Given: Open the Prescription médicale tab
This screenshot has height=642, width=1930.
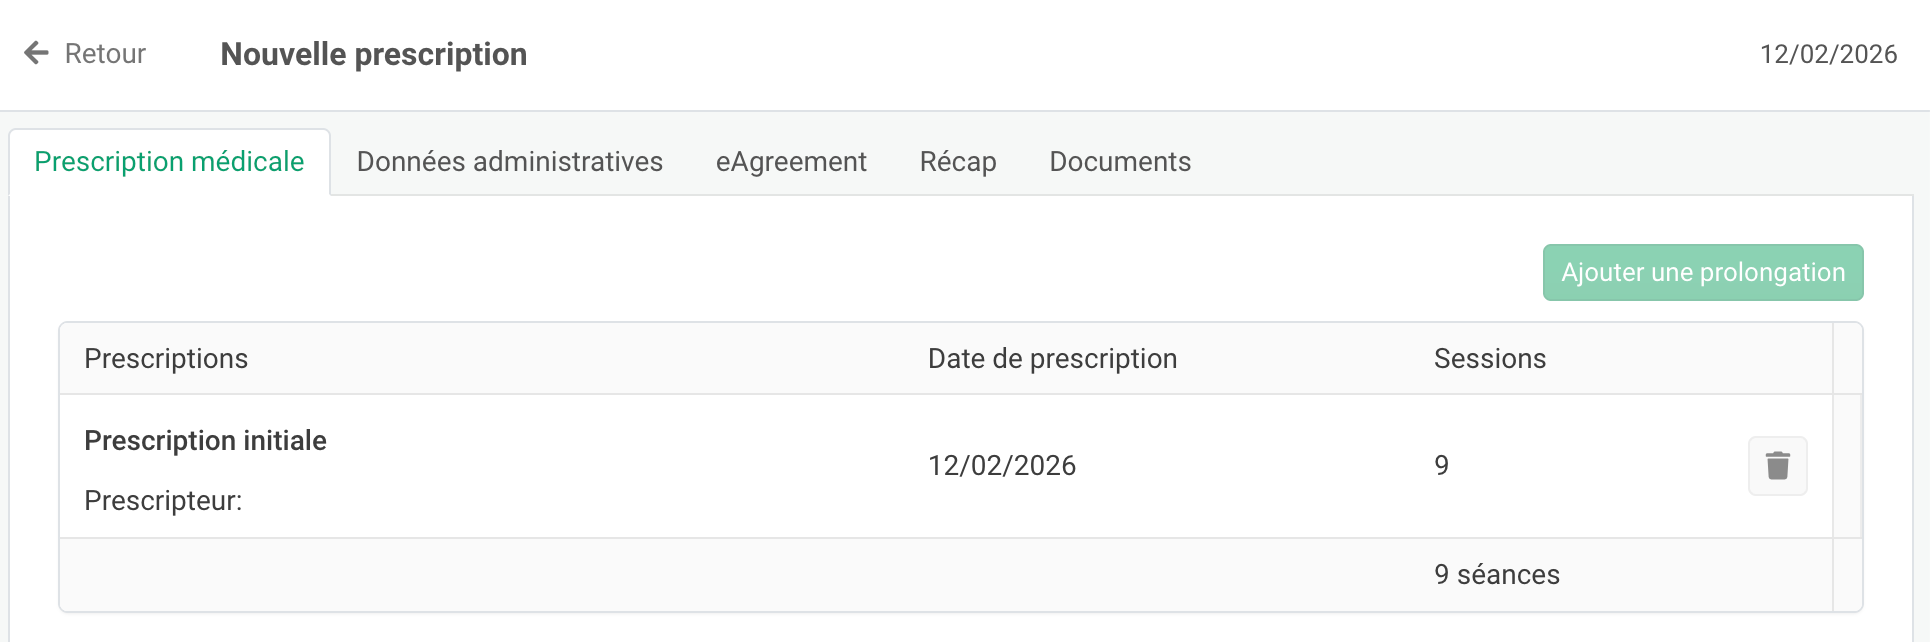Looking at the screenshot, I should click(x=169, y=162).
